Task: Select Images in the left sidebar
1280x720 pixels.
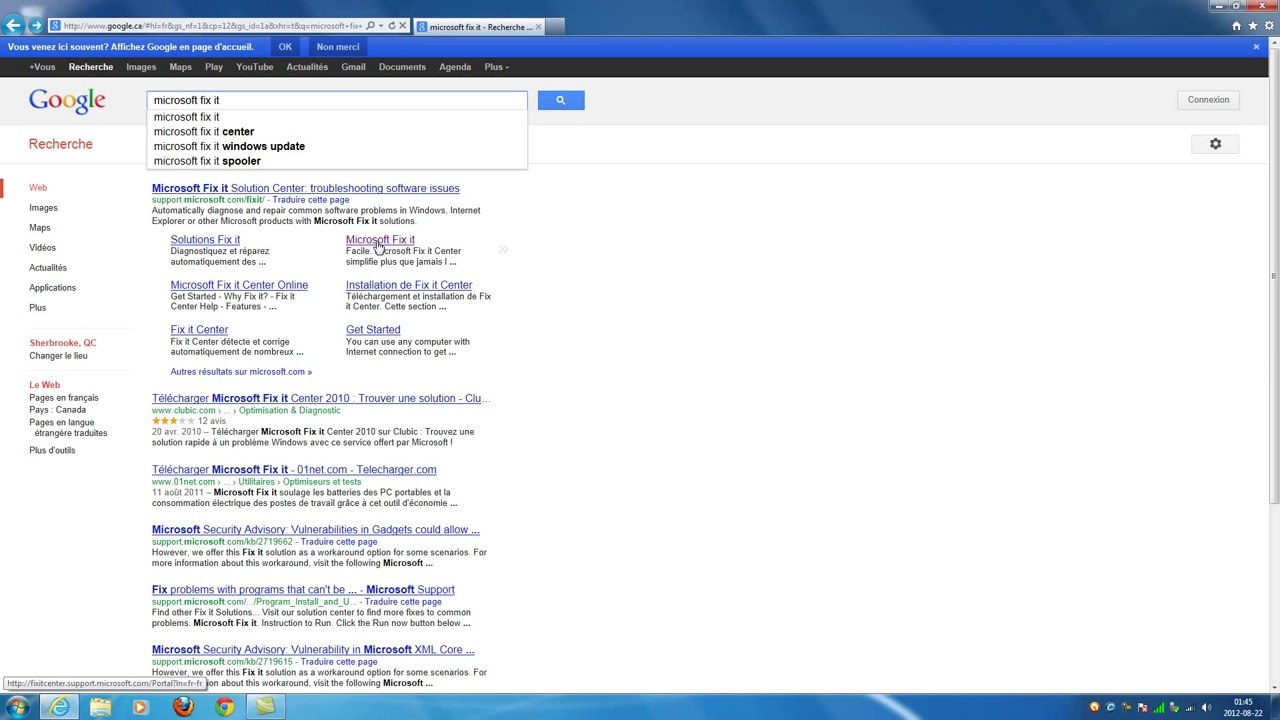Action: tap(43, 208)
